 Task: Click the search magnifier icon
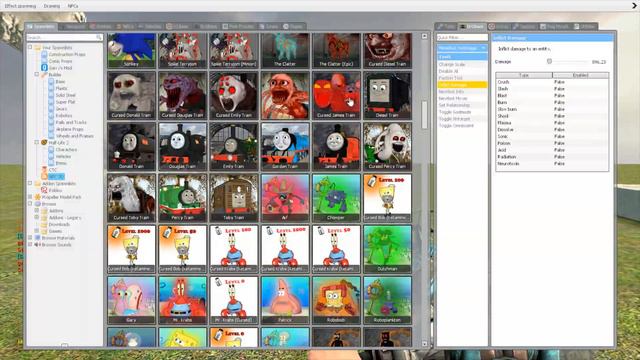[x=98, y=37]
